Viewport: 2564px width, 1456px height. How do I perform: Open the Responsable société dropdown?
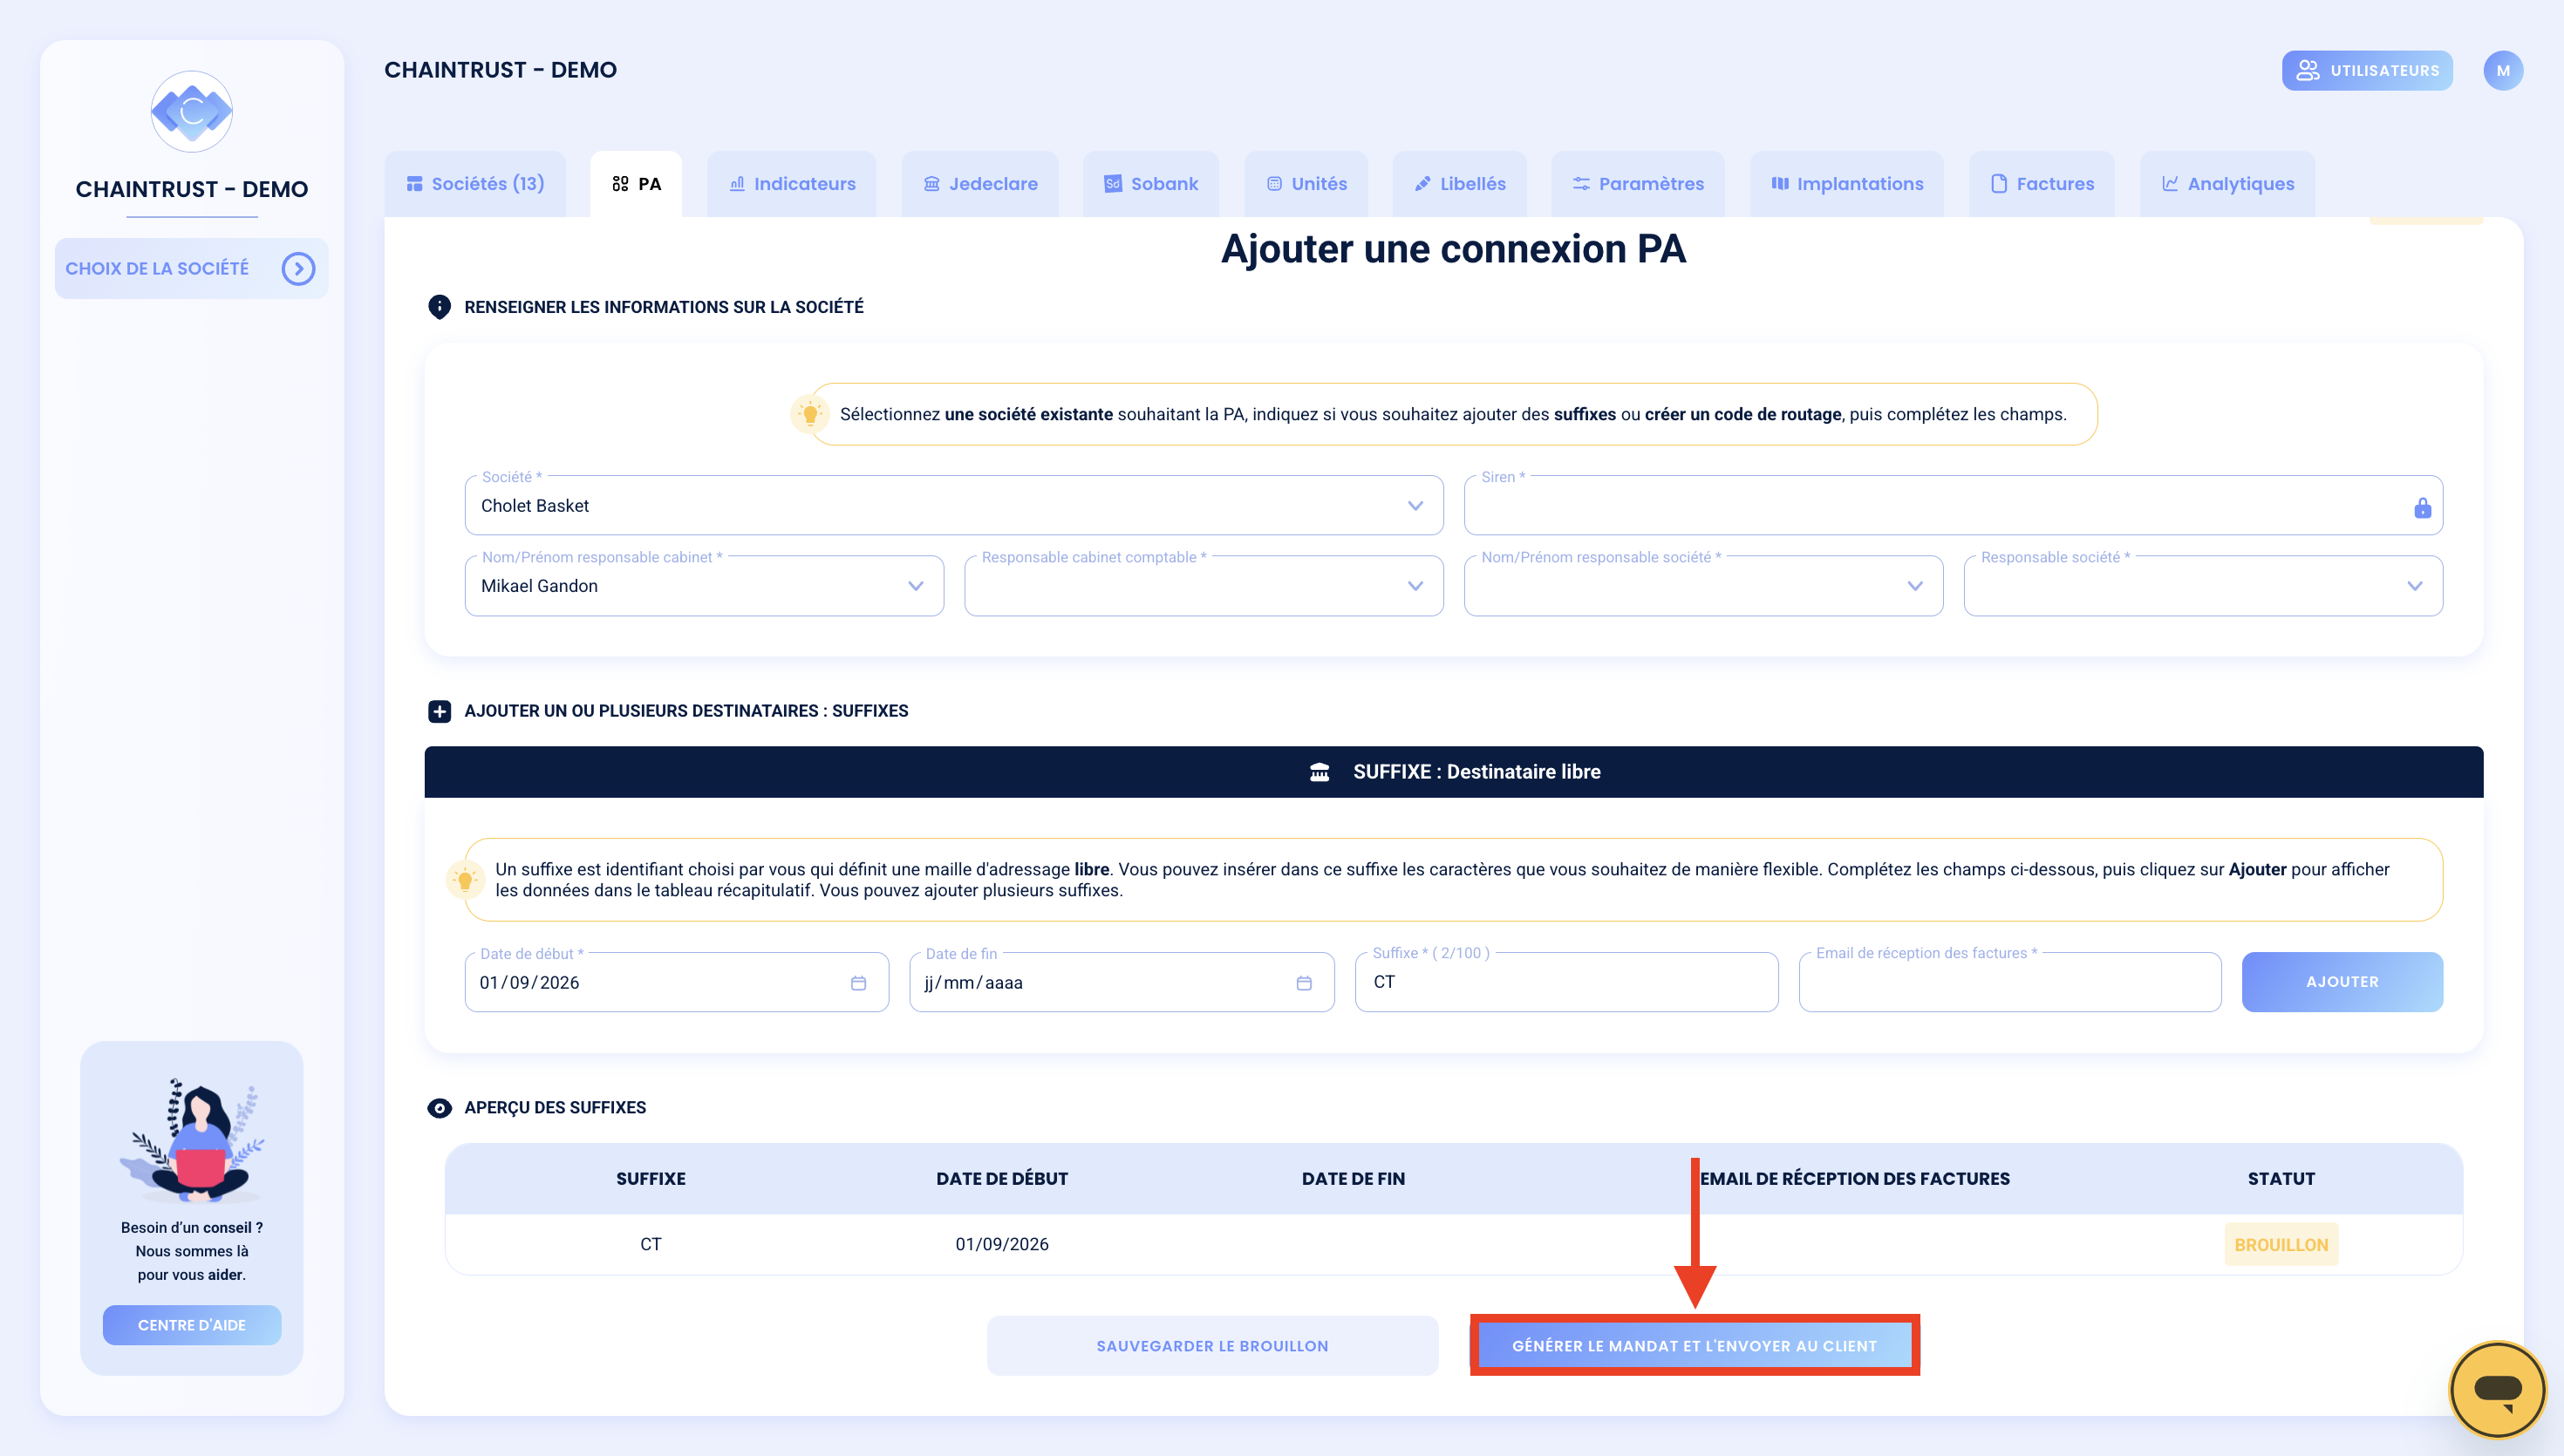click(x=2203, y=586)
